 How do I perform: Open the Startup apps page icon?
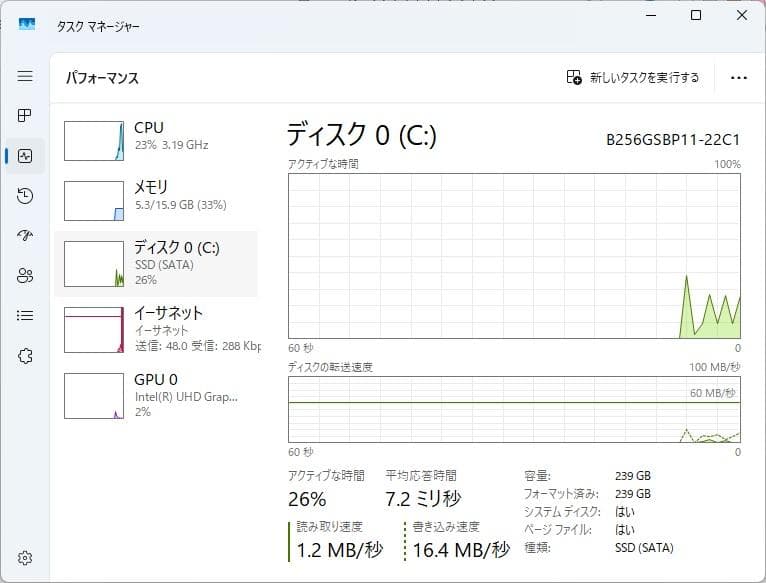pos(25,236)
